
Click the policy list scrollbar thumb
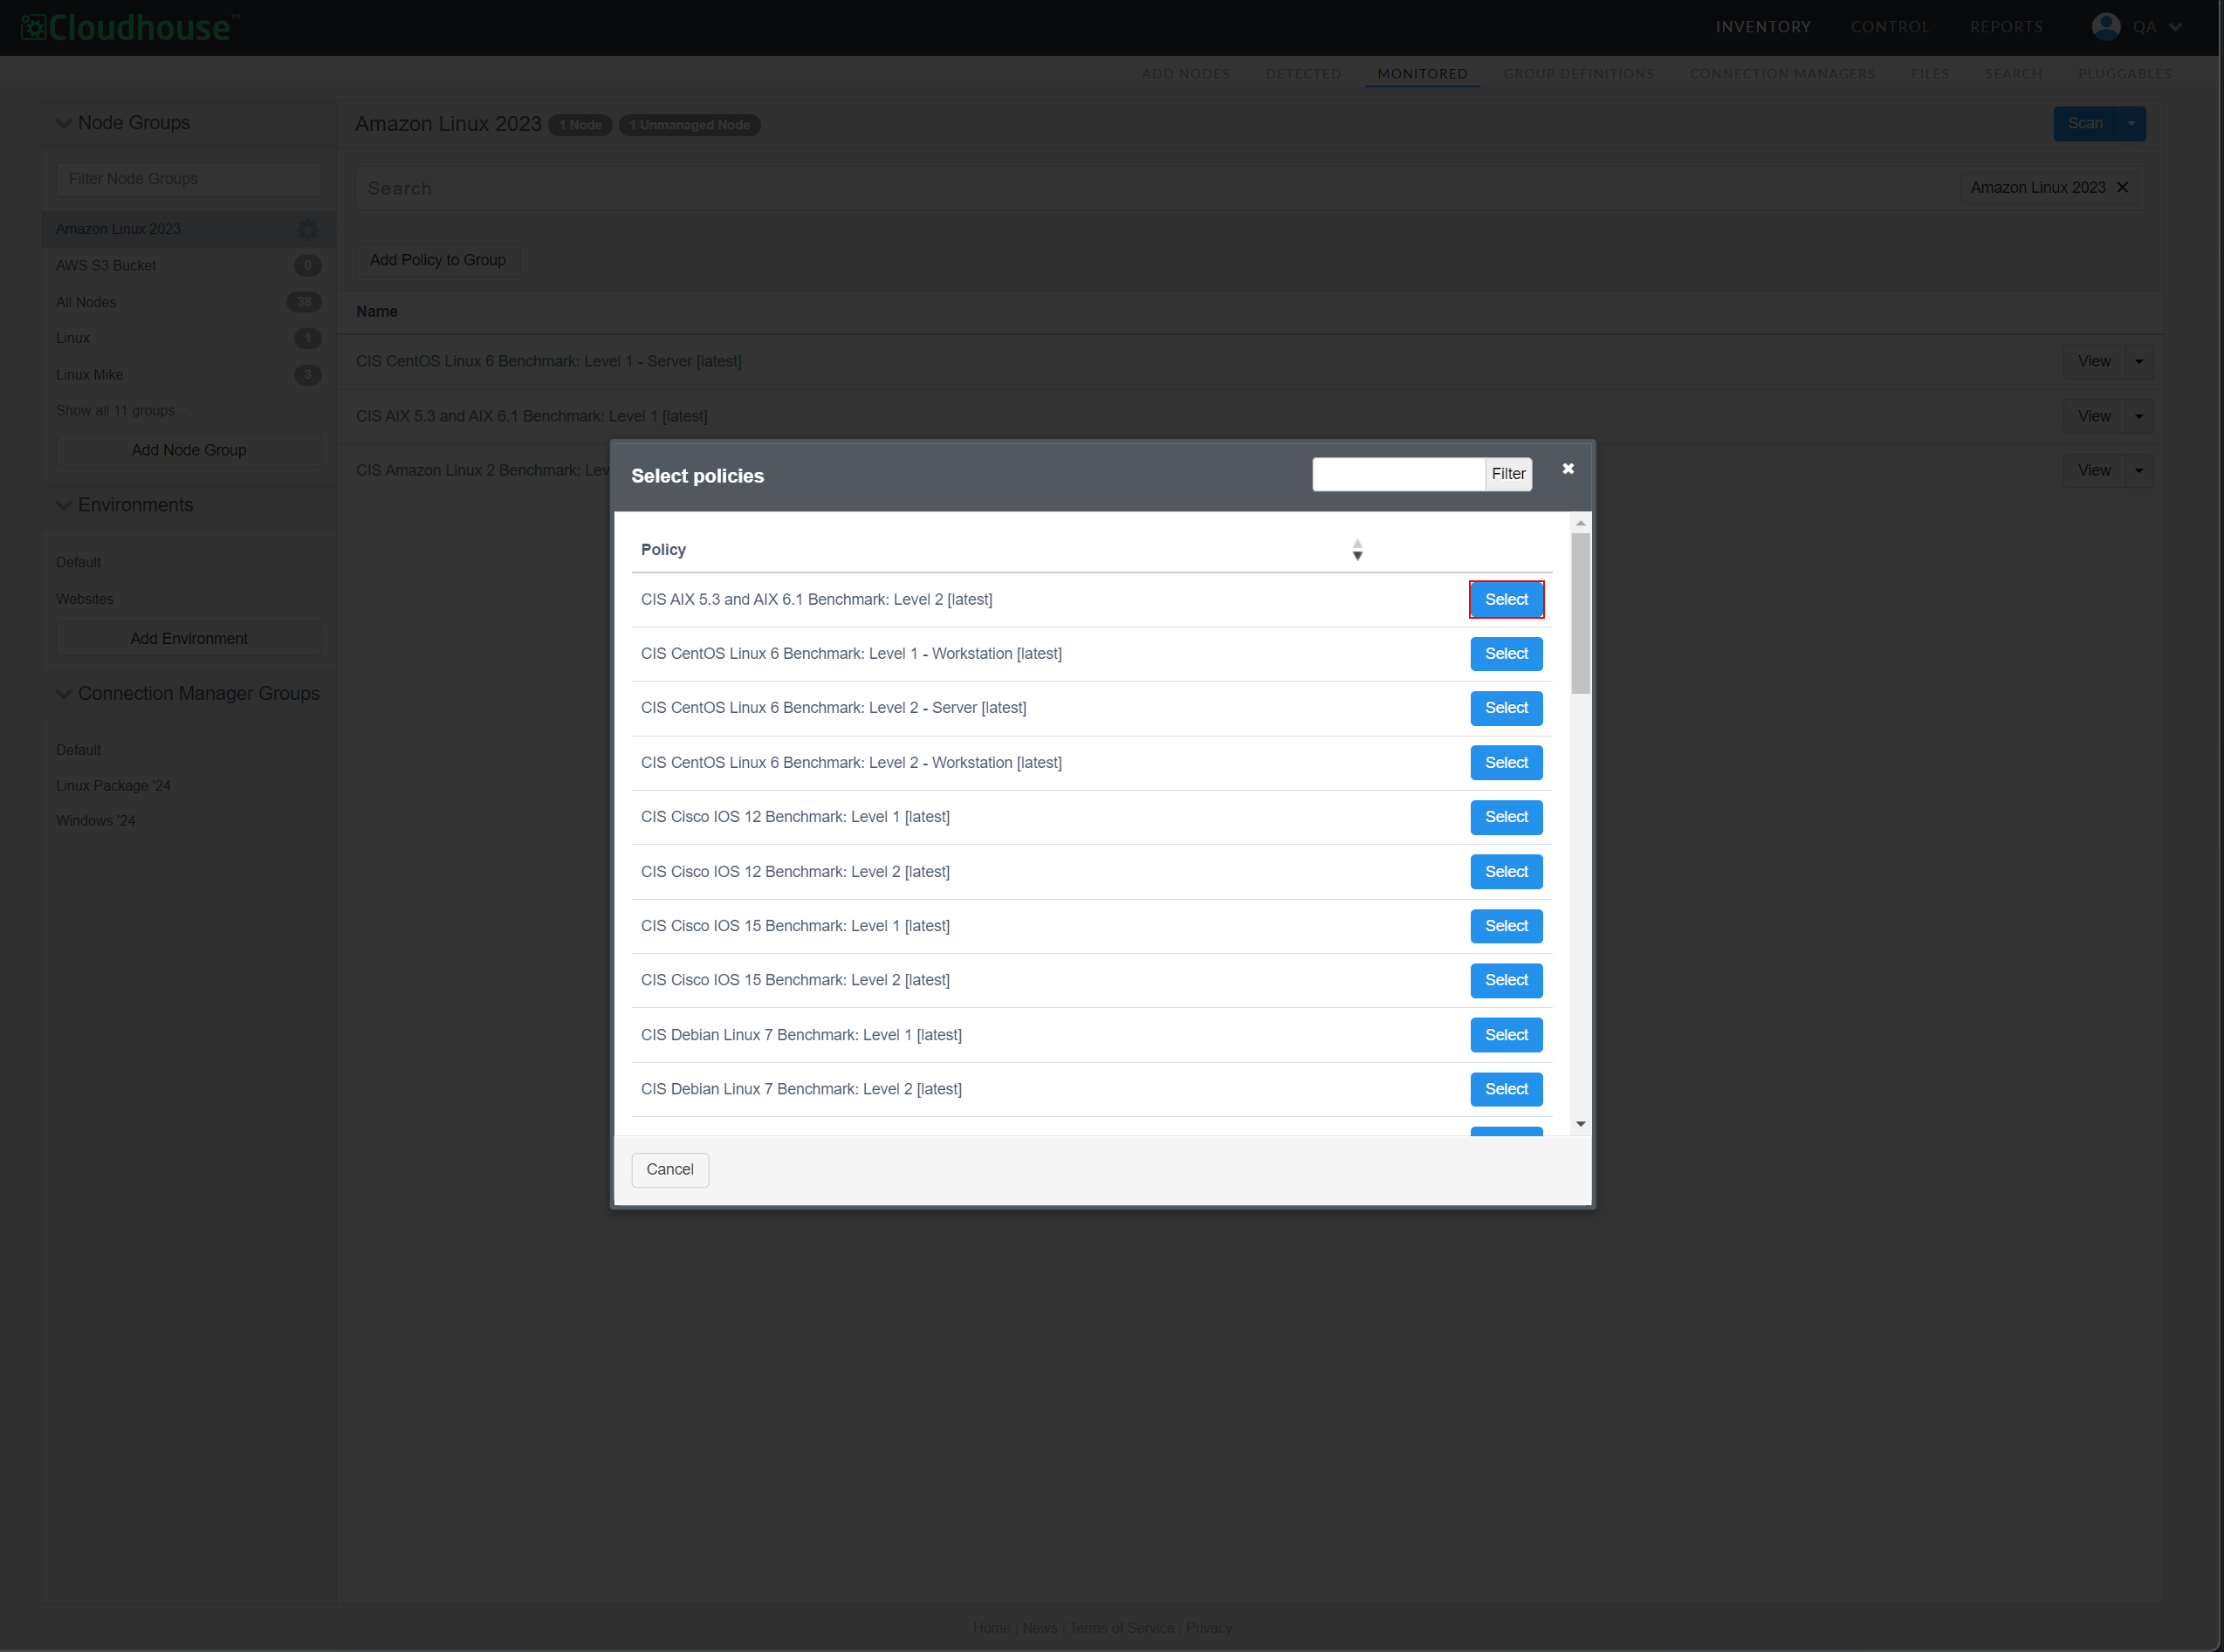pos(1580,613)
